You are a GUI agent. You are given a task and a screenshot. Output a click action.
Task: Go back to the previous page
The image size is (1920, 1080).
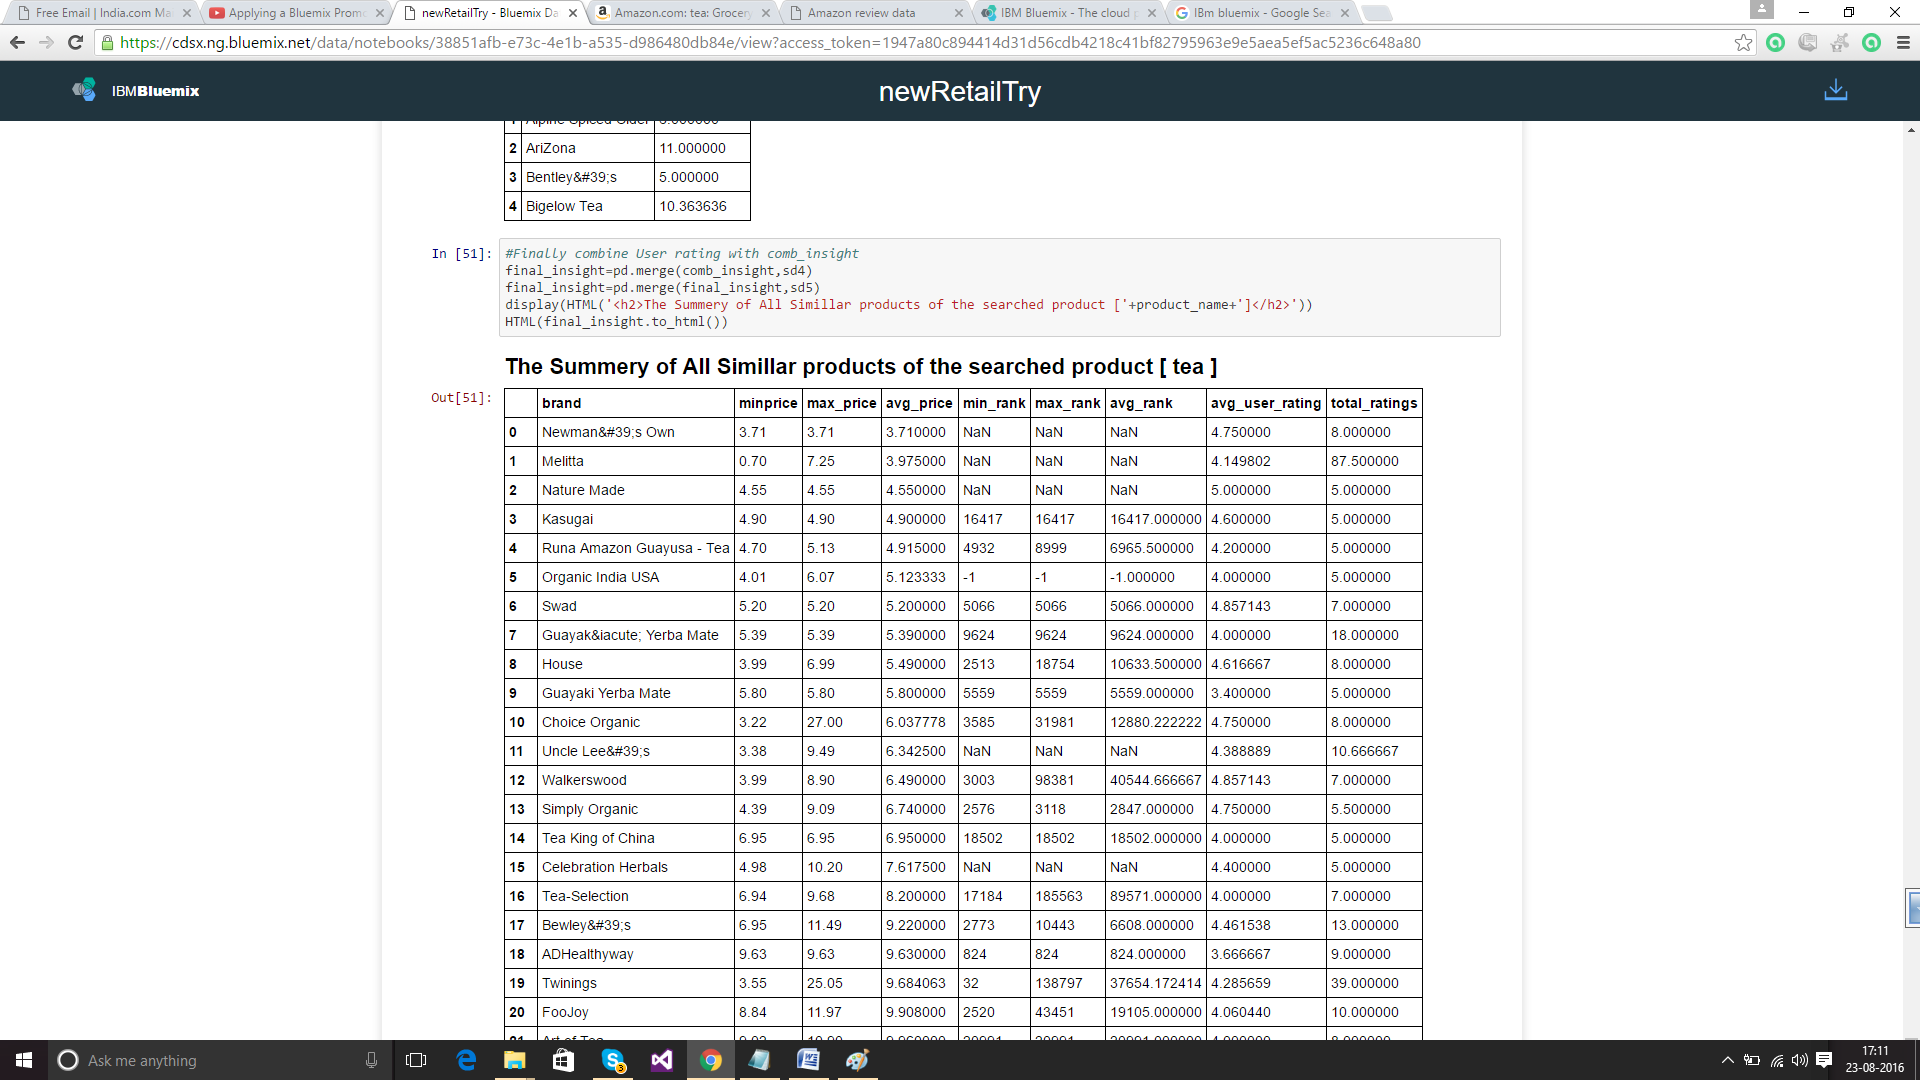(x=17, y=43)
